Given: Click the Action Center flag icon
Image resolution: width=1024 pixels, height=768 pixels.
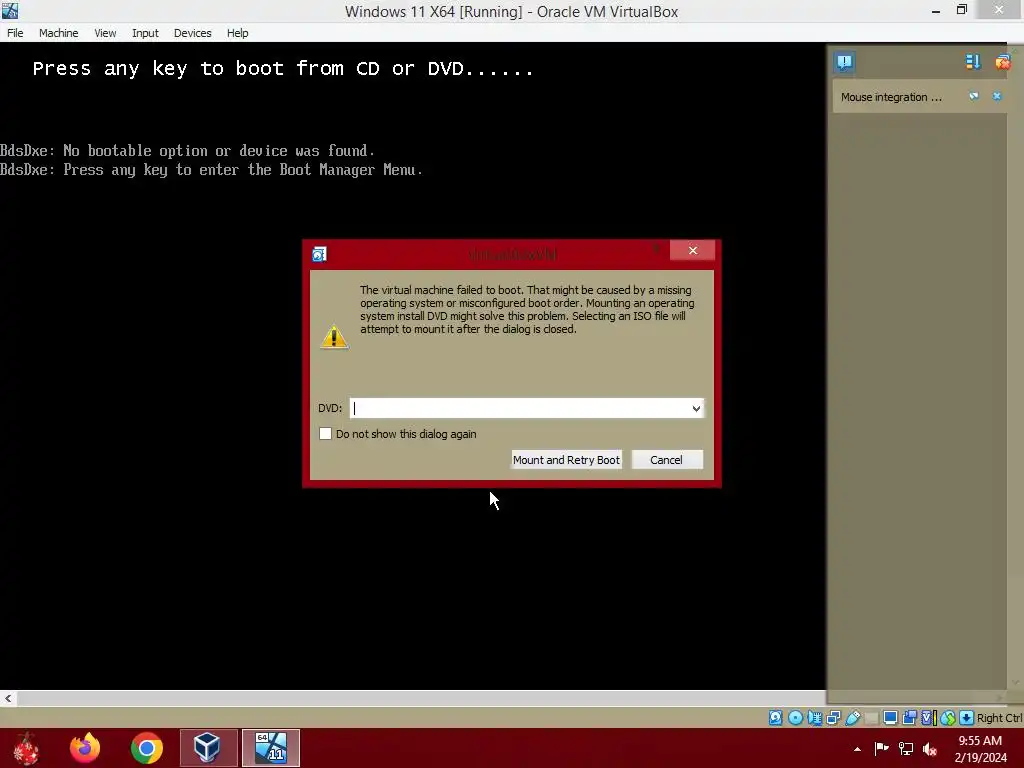Looking at the screenshot, I should [881, 748].
